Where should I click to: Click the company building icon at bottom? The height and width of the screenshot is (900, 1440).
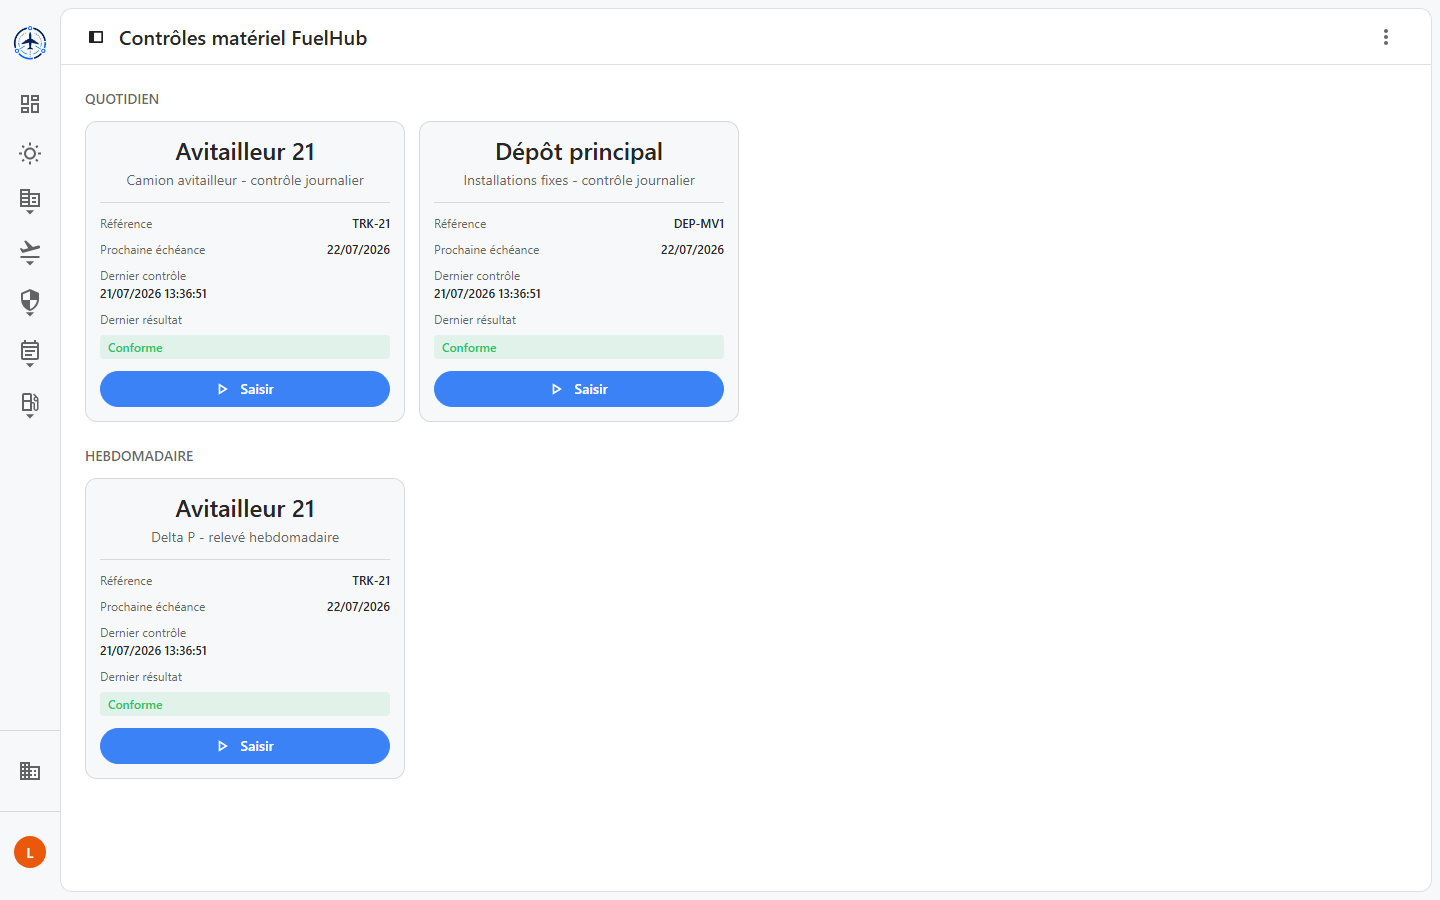30,771
